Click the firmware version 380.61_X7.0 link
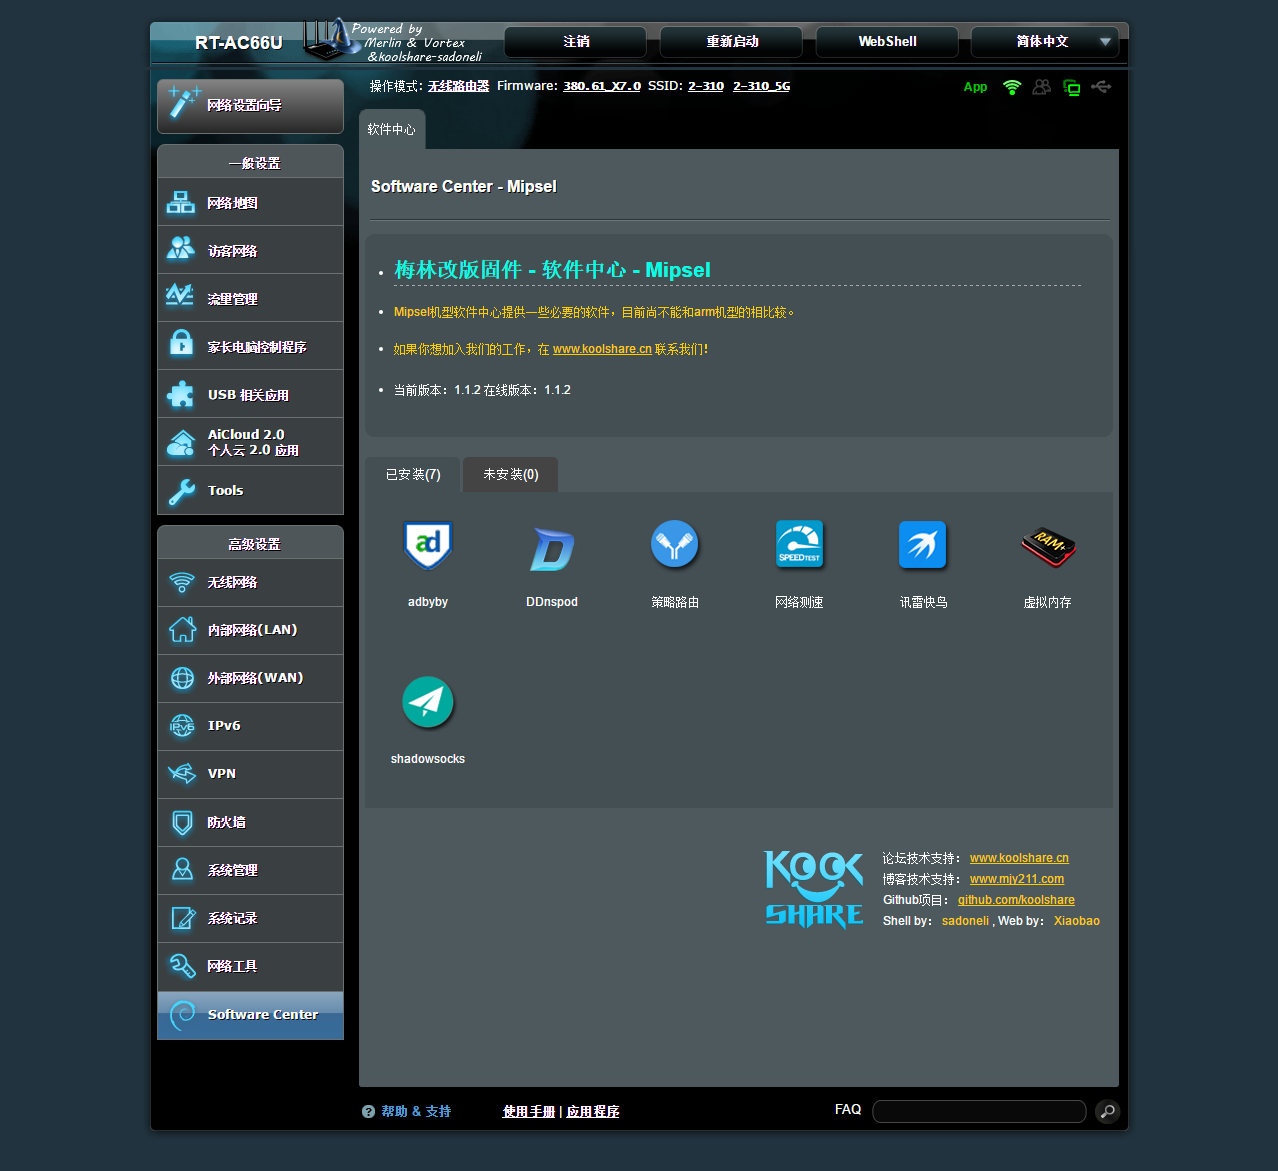Viewport: 1278px width, 1171px height. tap(602, 86)
